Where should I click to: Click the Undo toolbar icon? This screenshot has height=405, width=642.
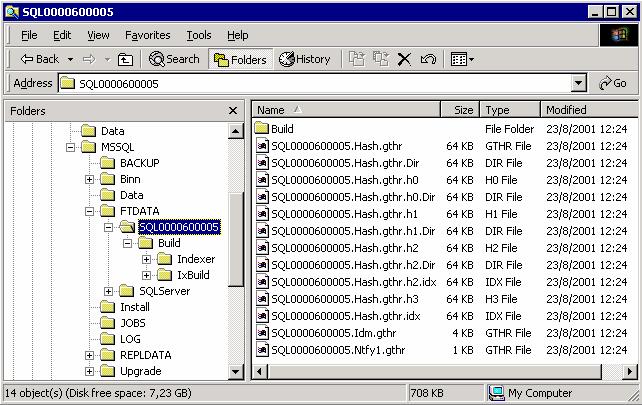coord(428,59)
